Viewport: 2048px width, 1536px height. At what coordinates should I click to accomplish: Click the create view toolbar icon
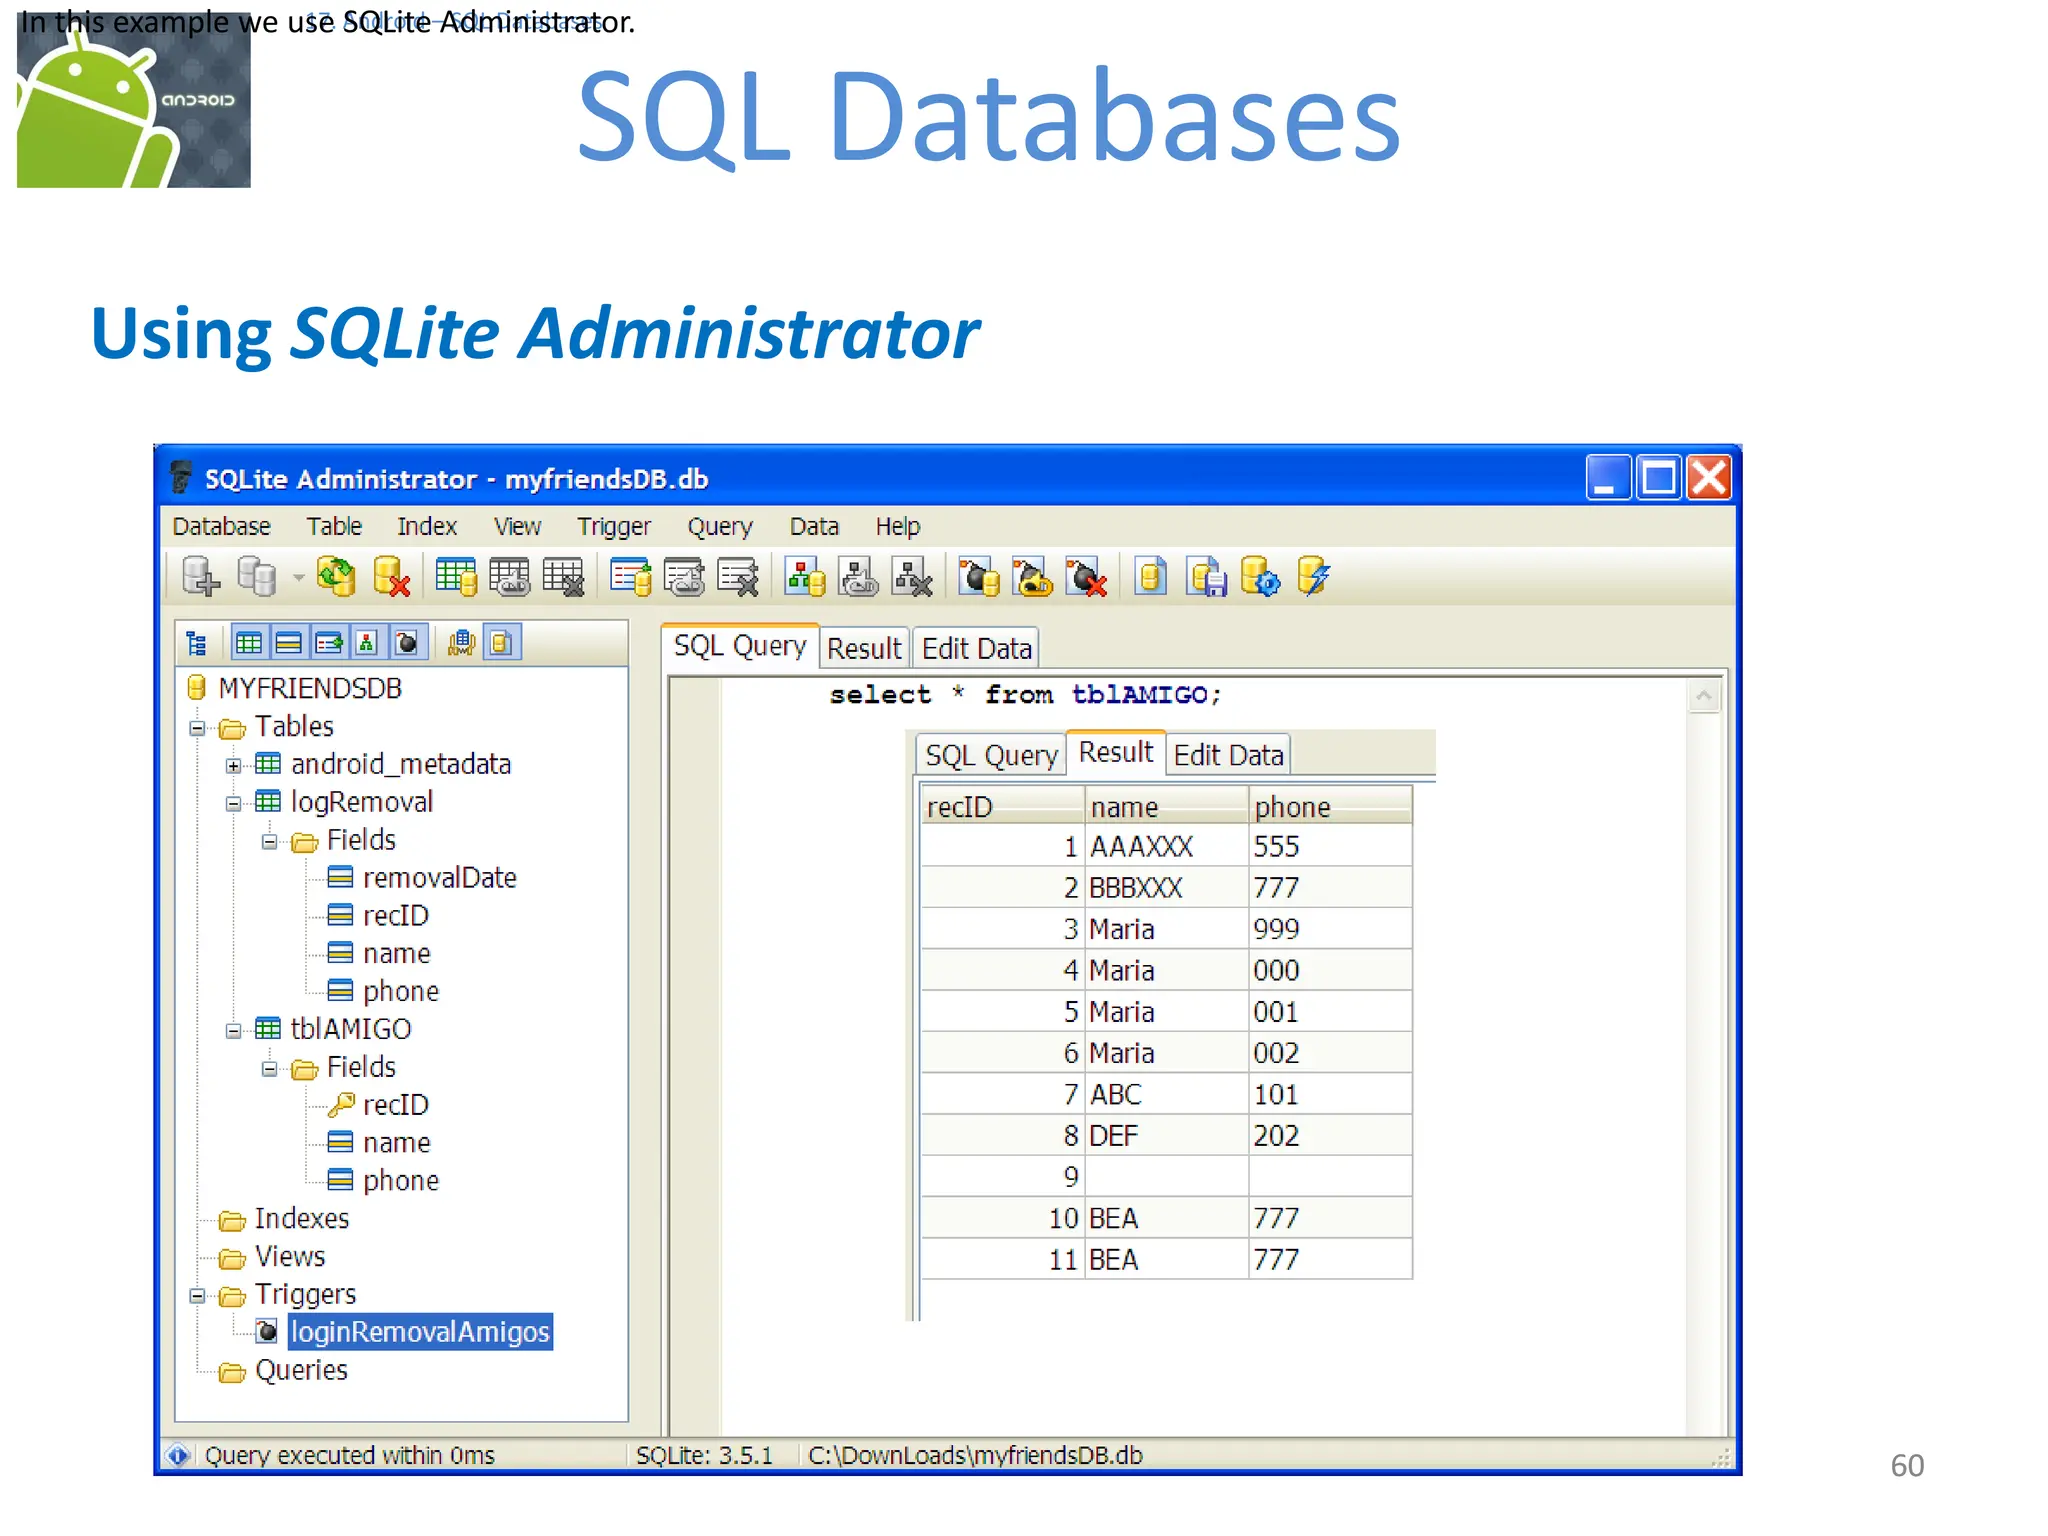coord(805,577)
